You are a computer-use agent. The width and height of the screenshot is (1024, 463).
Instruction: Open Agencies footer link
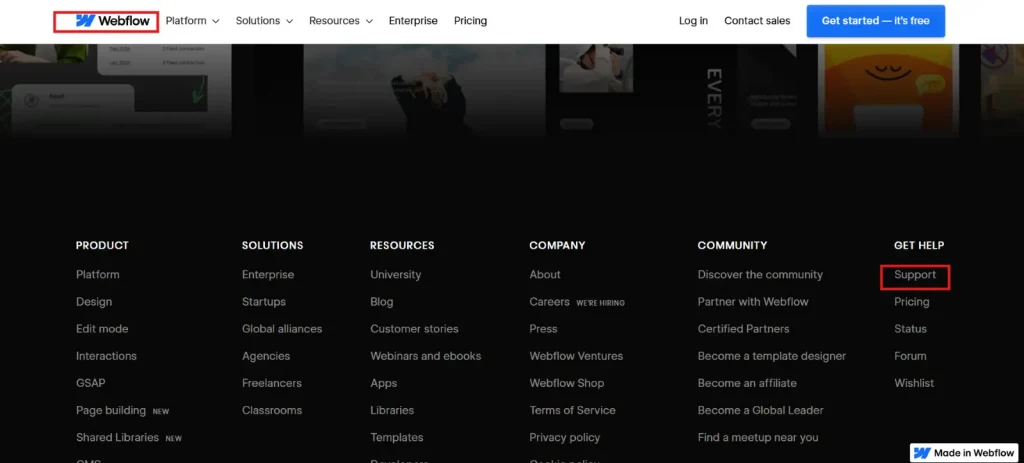[x=266, y=356]
